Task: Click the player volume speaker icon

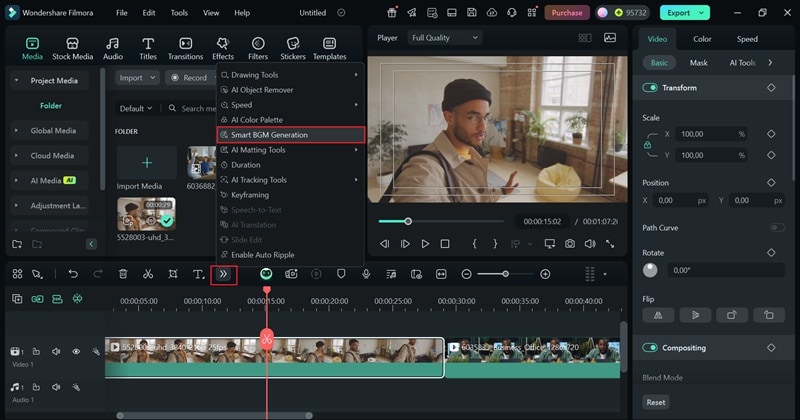Action: 590,244
